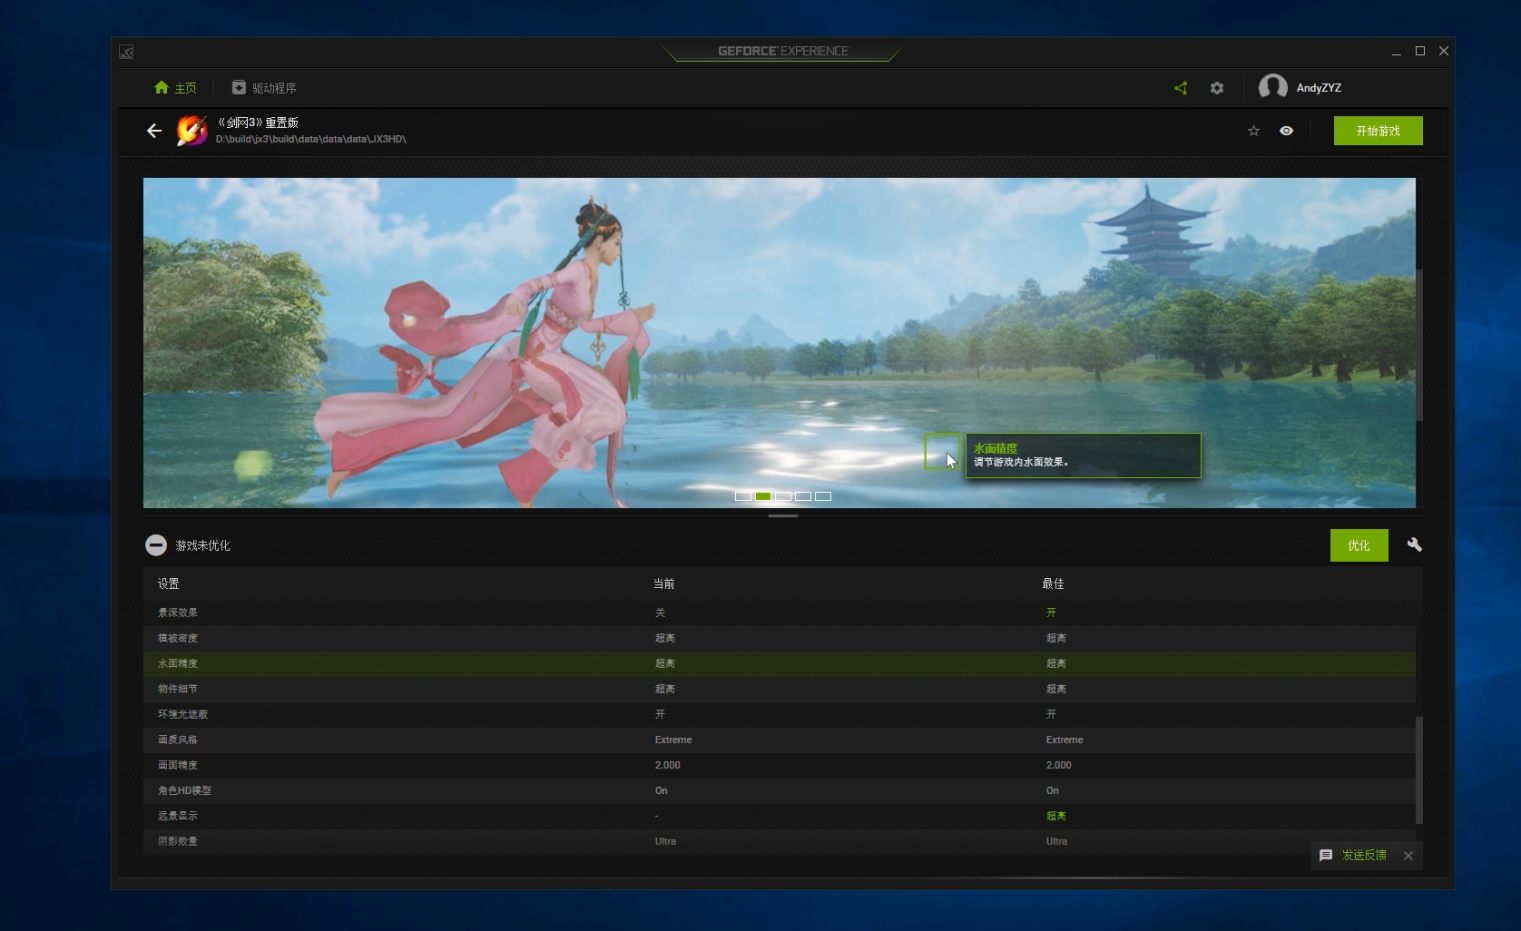Open the 发送反馈 feedback link

[1364, 855]
